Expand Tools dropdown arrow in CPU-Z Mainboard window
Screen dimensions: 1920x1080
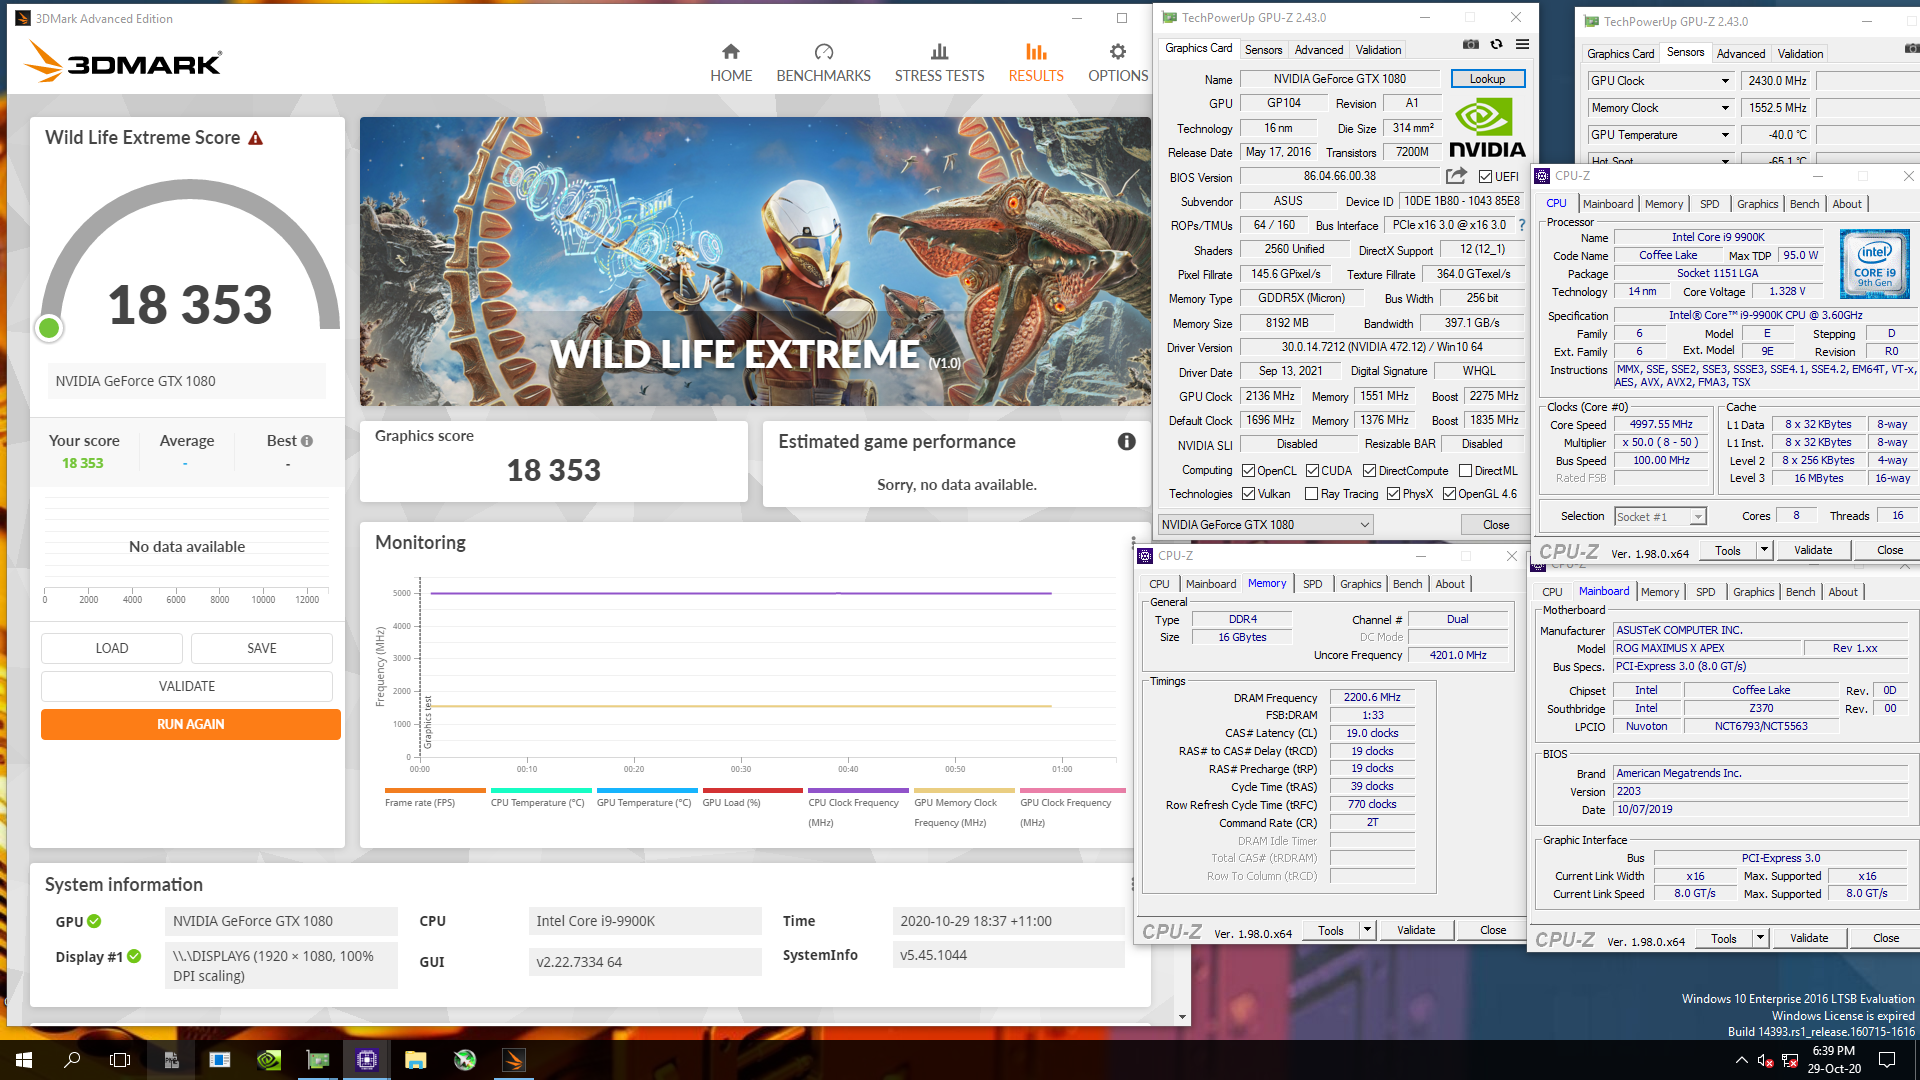click(x=1760, y=938)
